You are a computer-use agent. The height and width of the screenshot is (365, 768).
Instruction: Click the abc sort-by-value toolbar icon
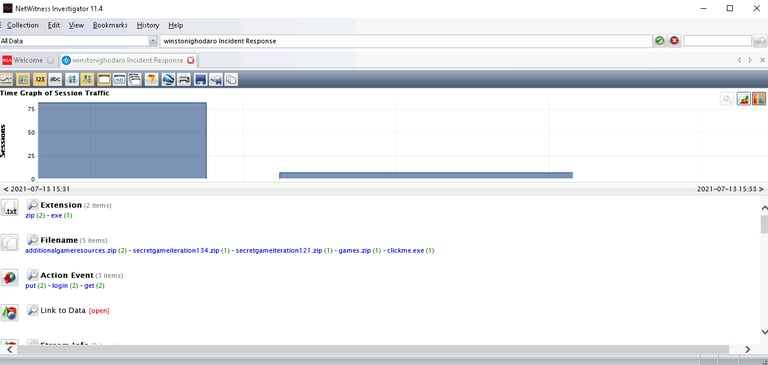click(x=55, y=79)
